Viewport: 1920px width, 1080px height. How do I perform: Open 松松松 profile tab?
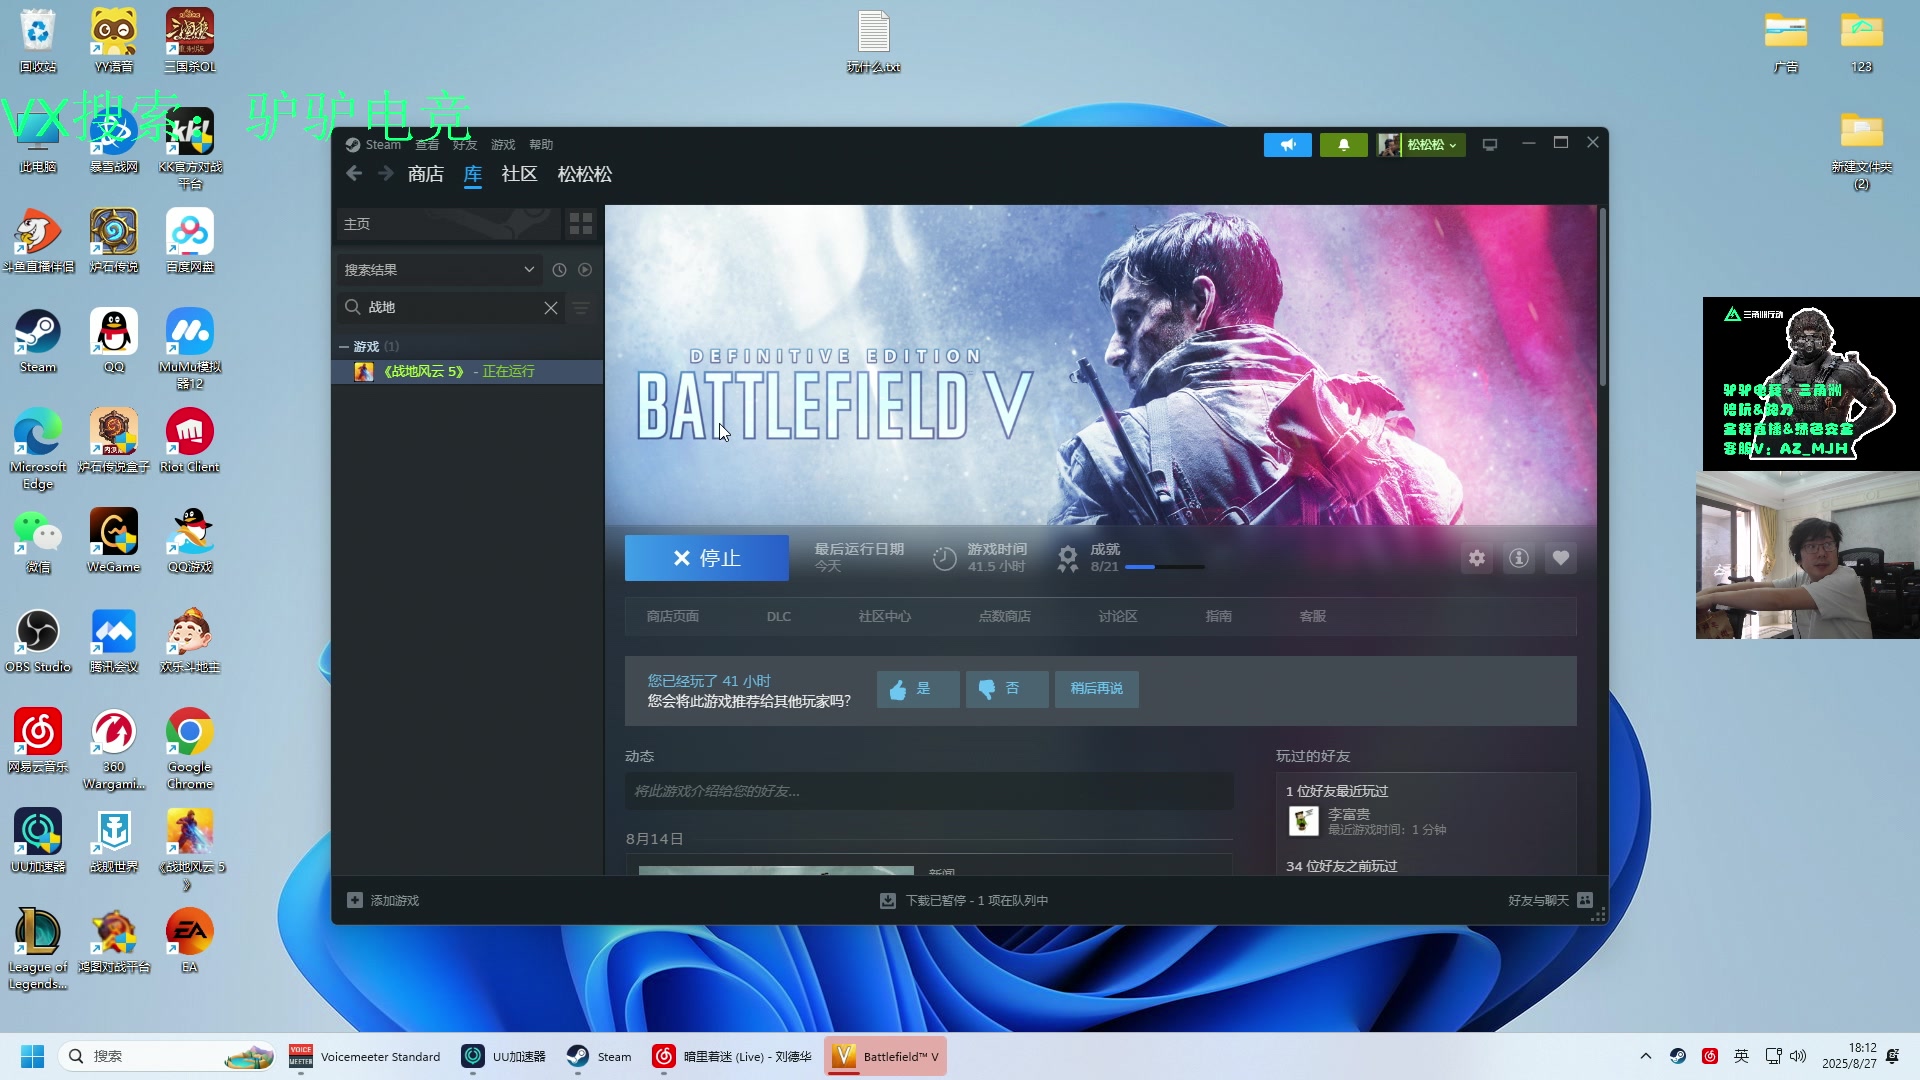(x=585, y=174)
